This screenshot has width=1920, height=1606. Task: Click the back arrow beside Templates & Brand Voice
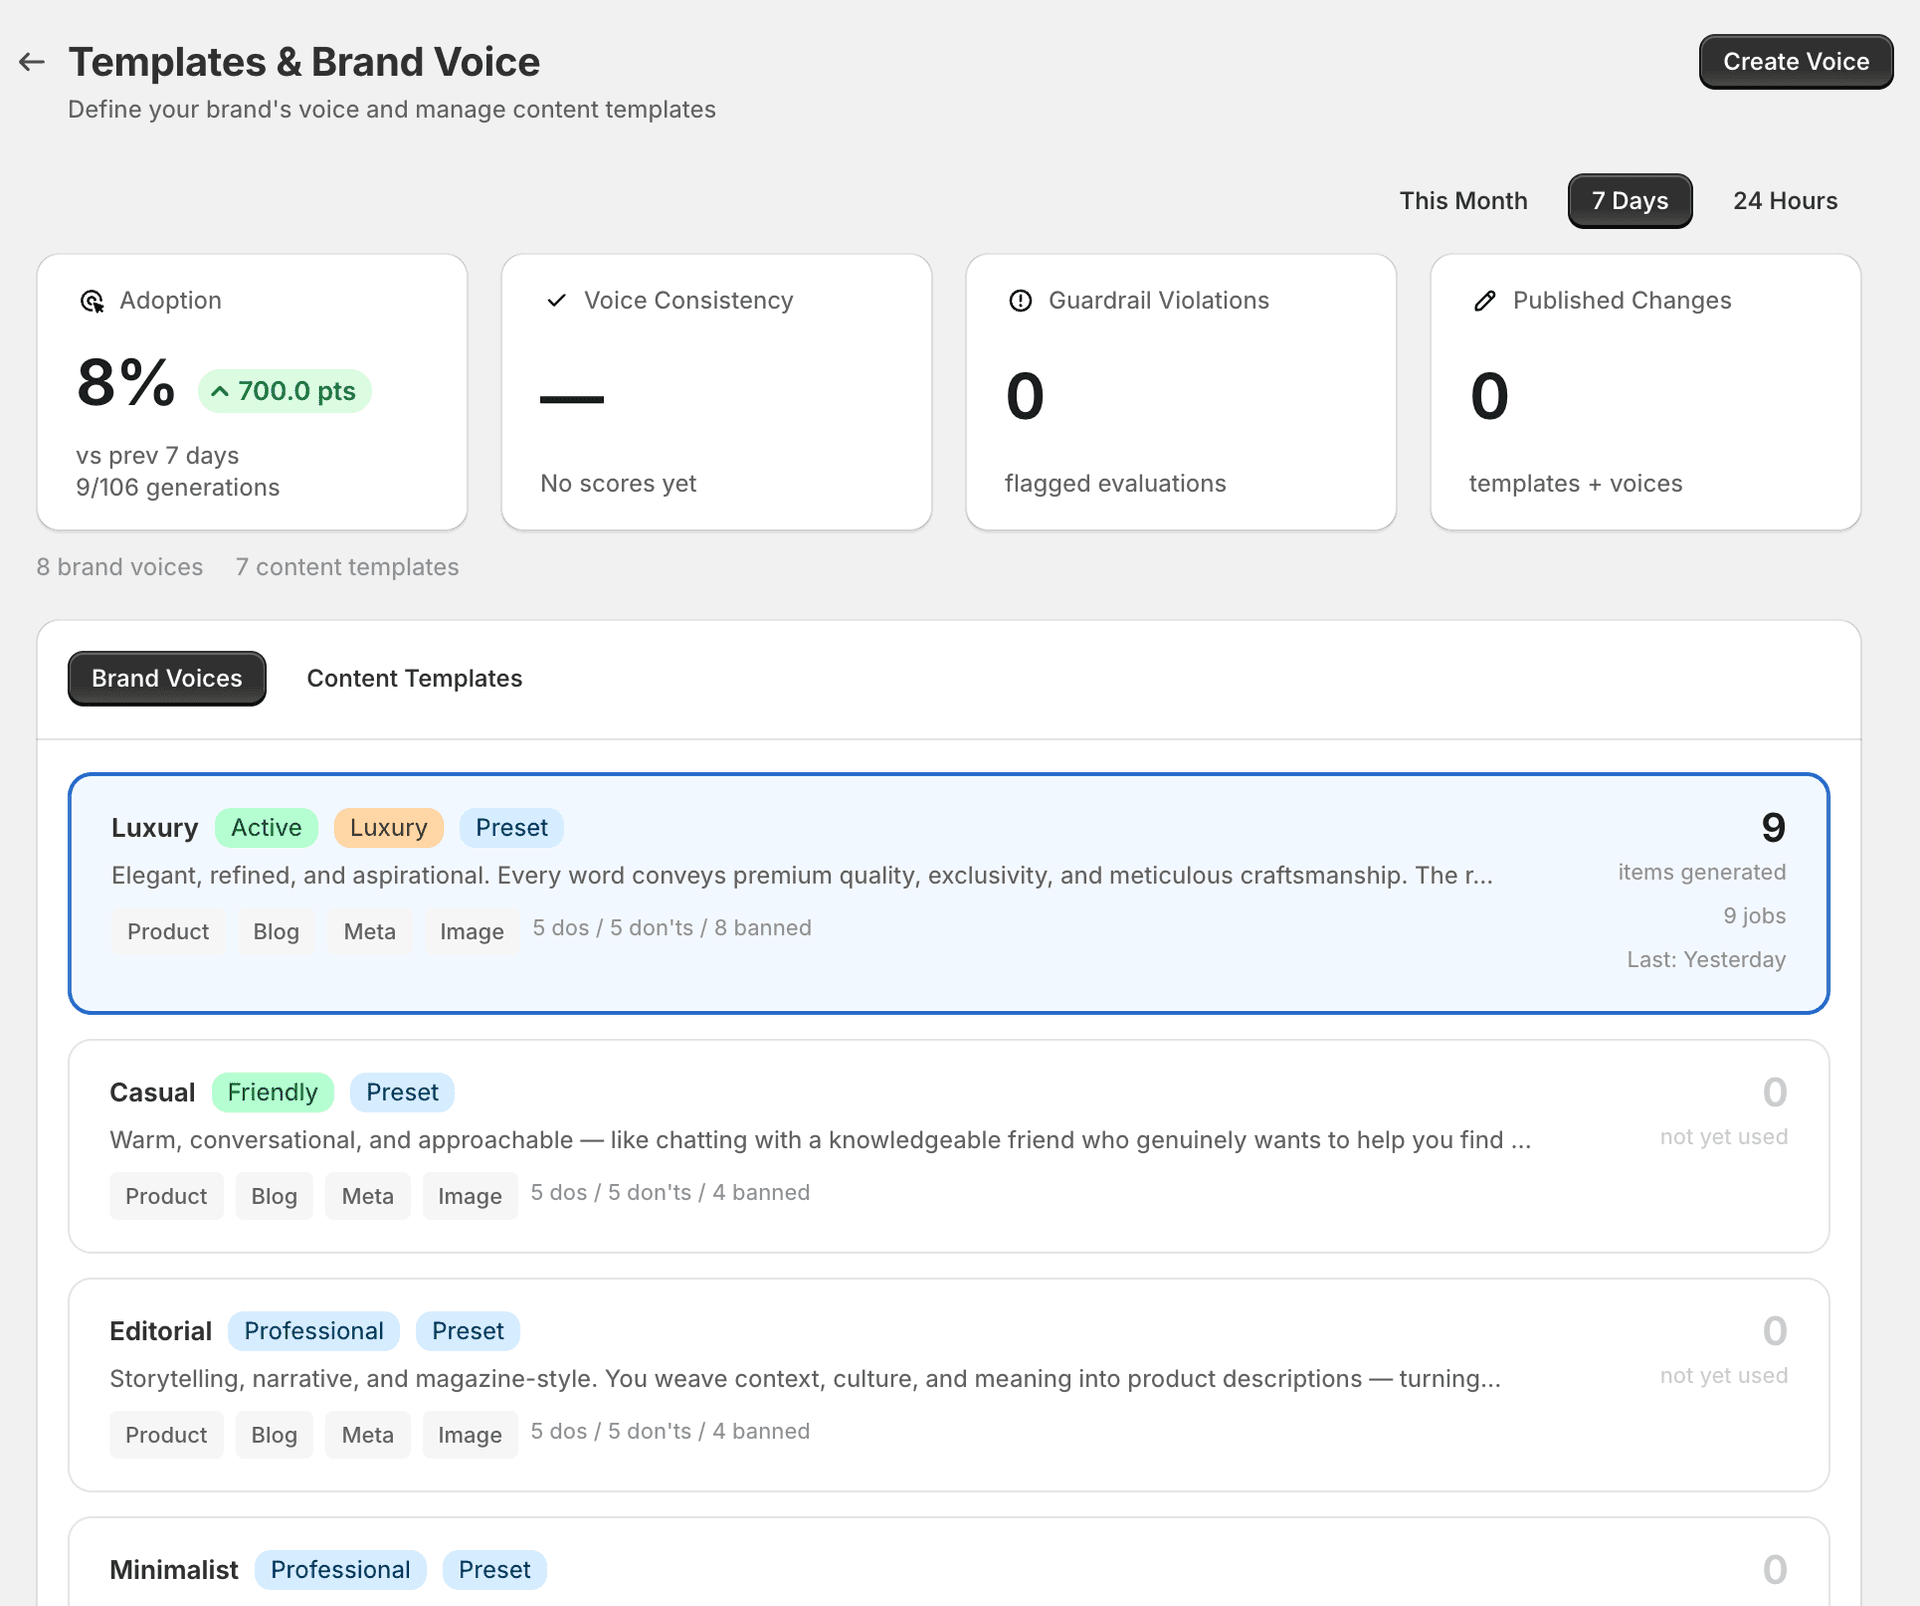click(32, 61)
